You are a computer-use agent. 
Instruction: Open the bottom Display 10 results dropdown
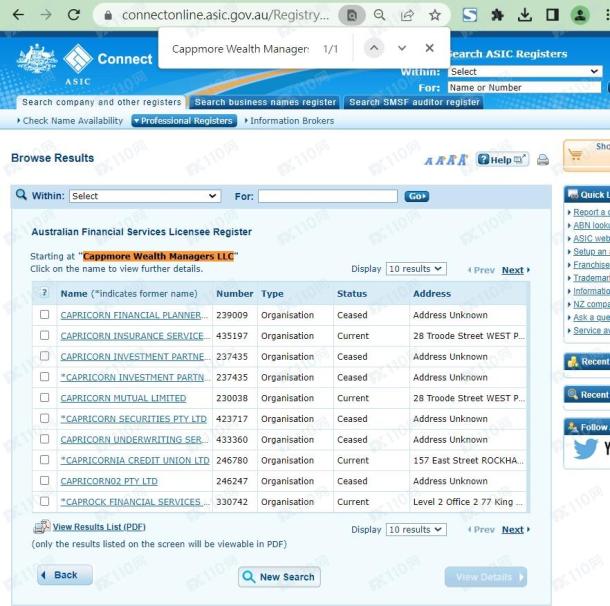416,529
